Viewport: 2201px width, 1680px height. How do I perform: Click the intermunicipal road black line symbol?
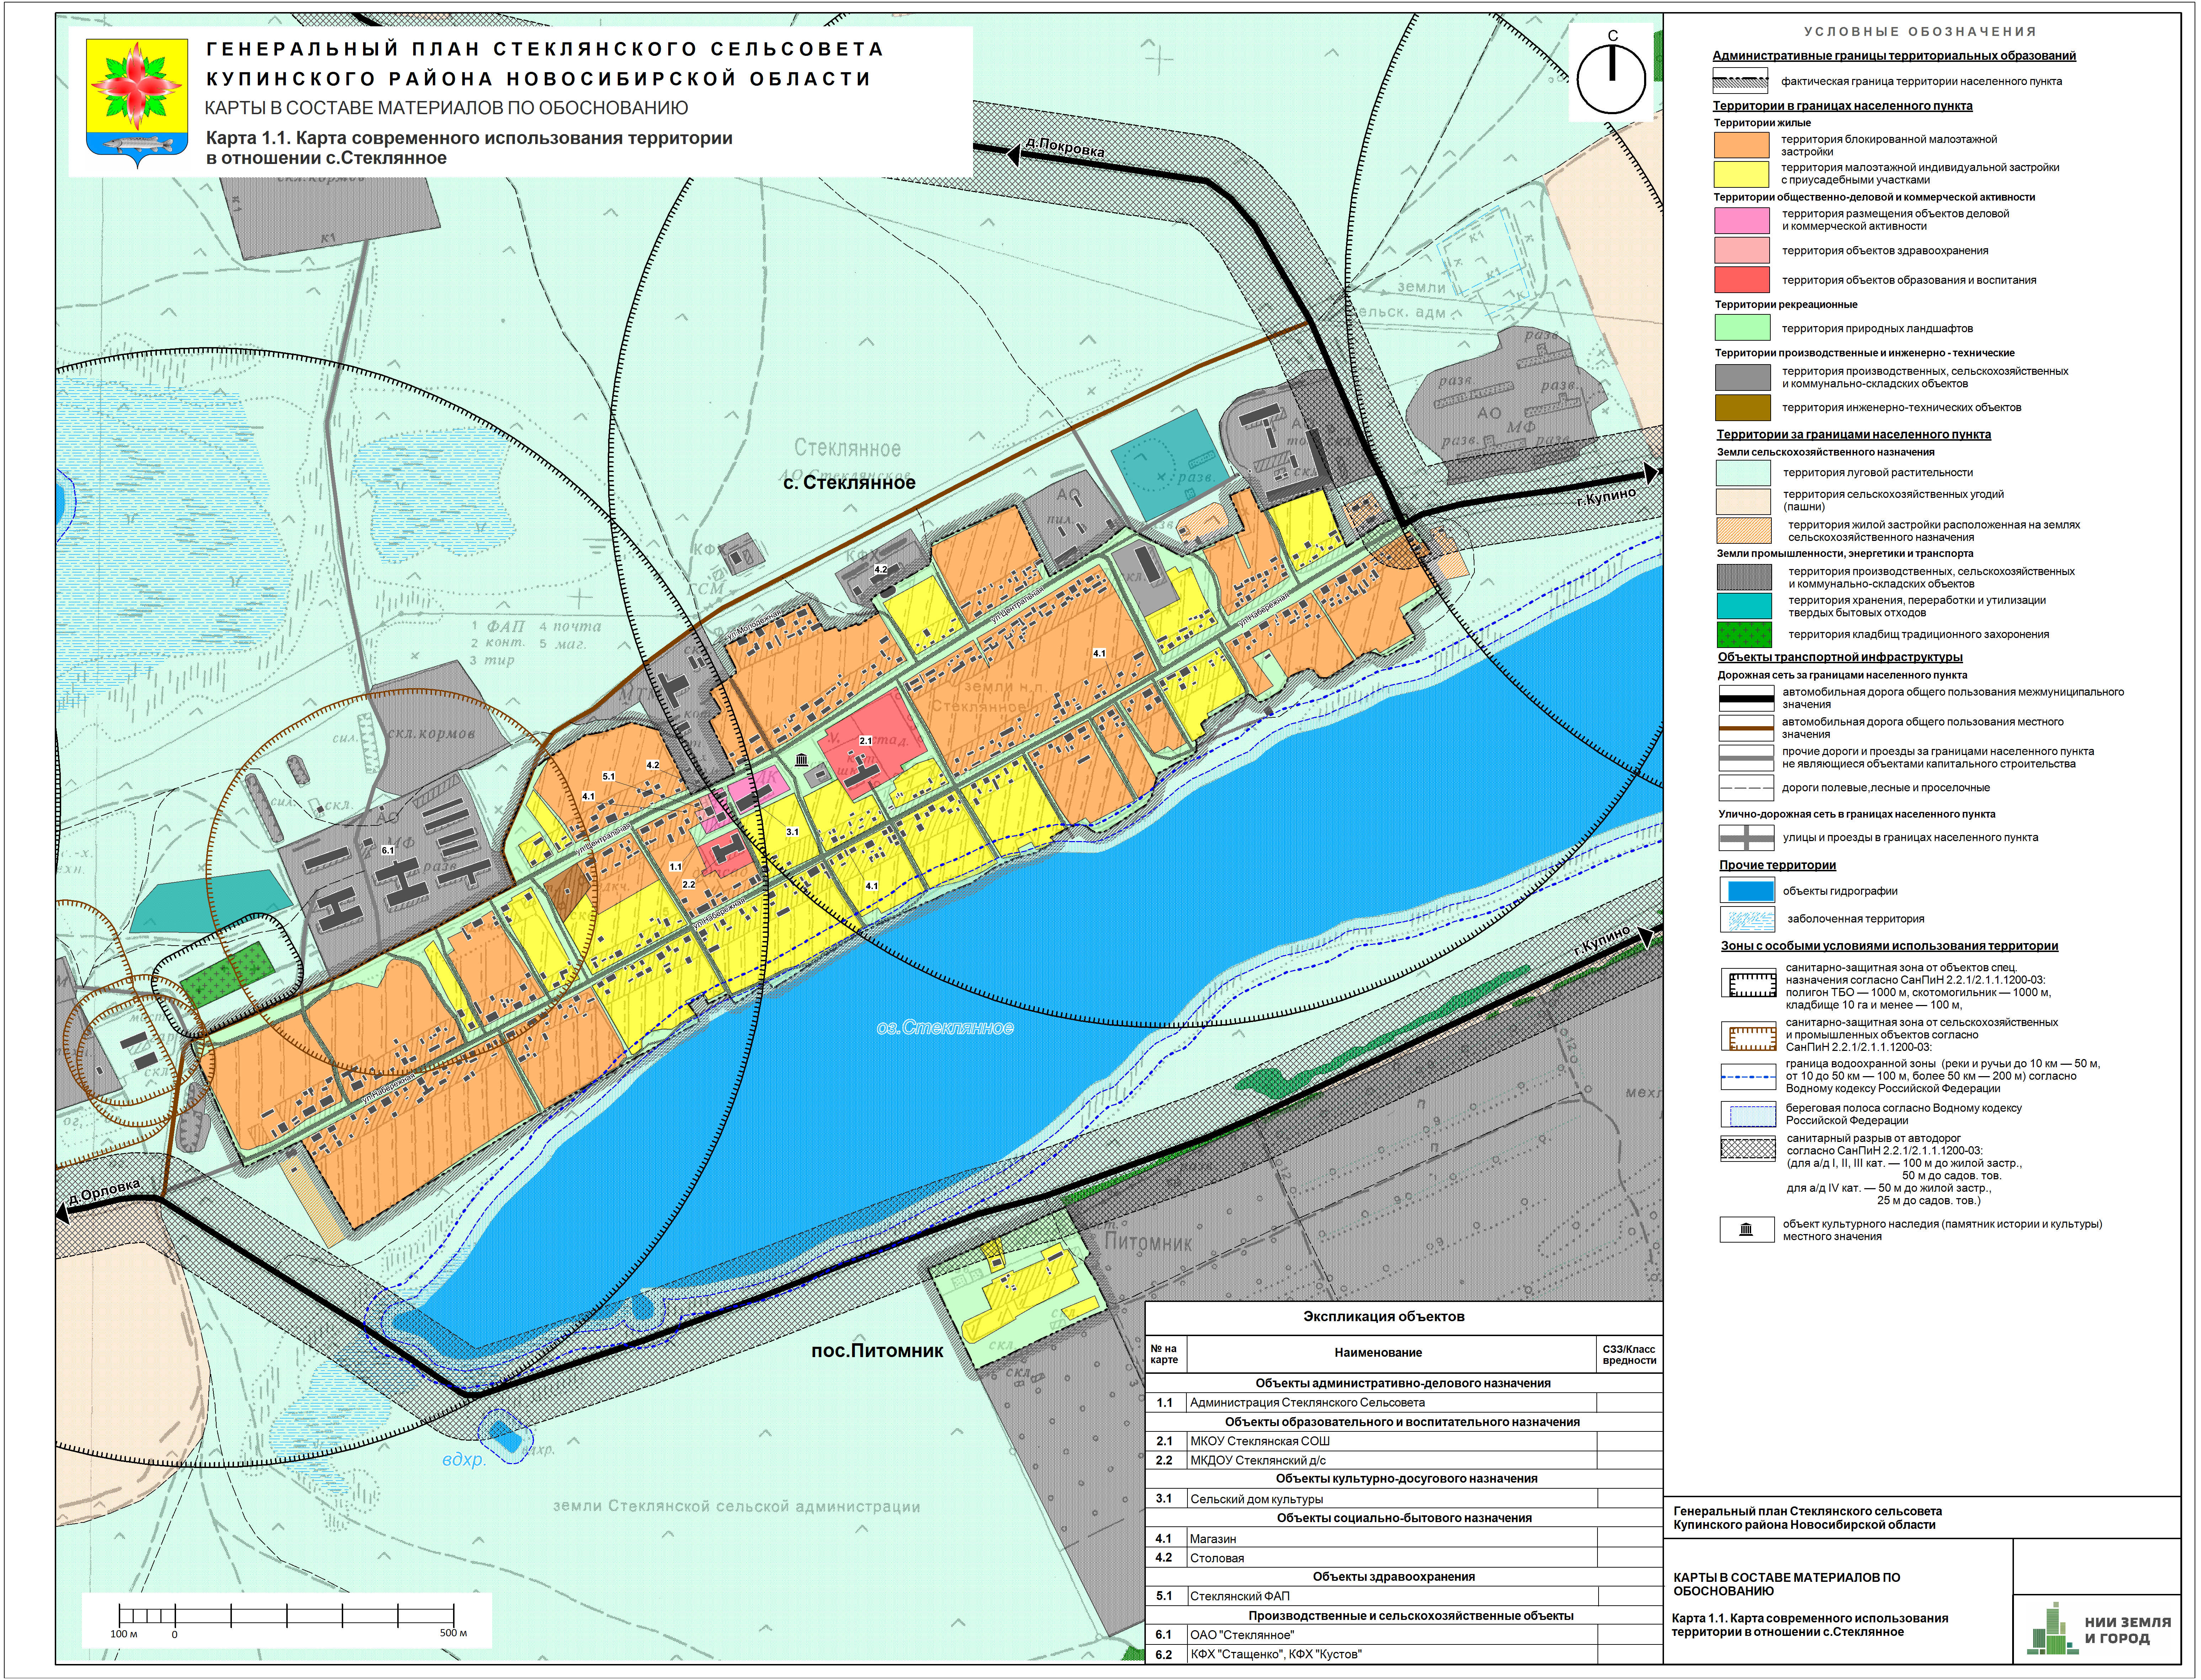(x=1746, y=698)
